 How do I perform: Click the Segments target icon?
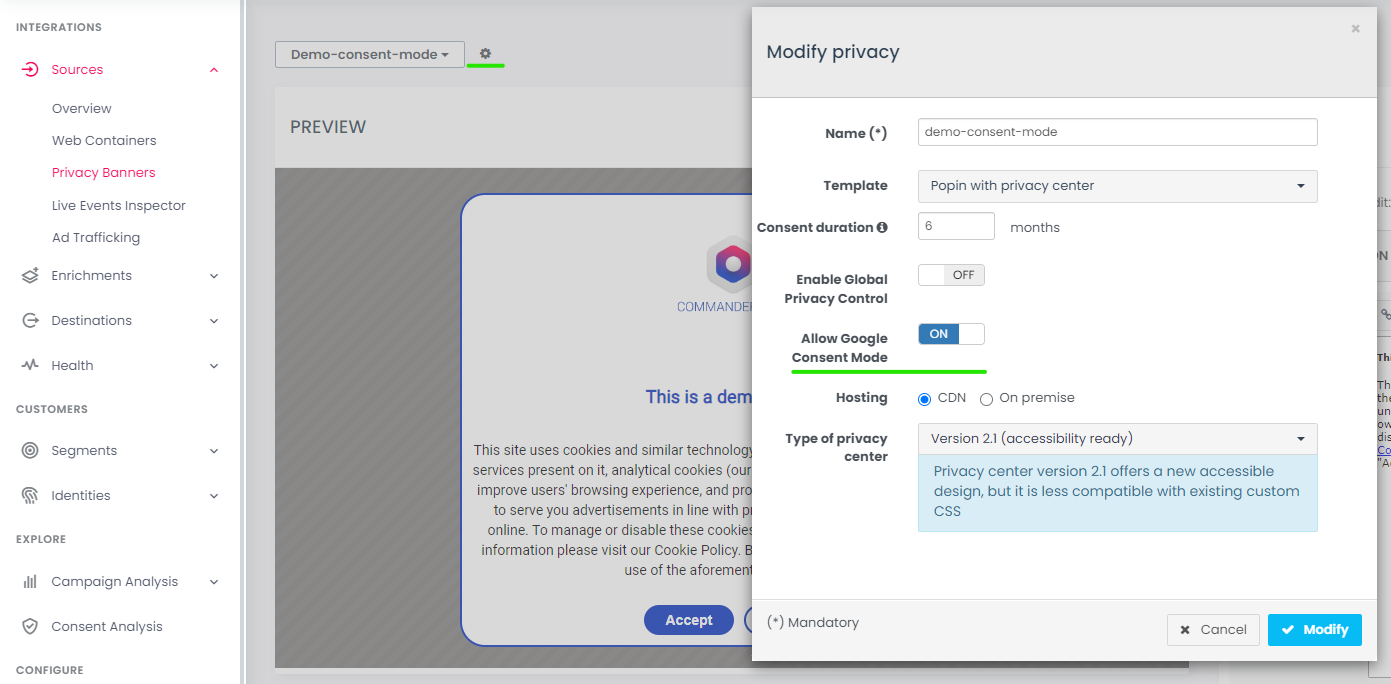pyautogui.click(x=30, y=451)
